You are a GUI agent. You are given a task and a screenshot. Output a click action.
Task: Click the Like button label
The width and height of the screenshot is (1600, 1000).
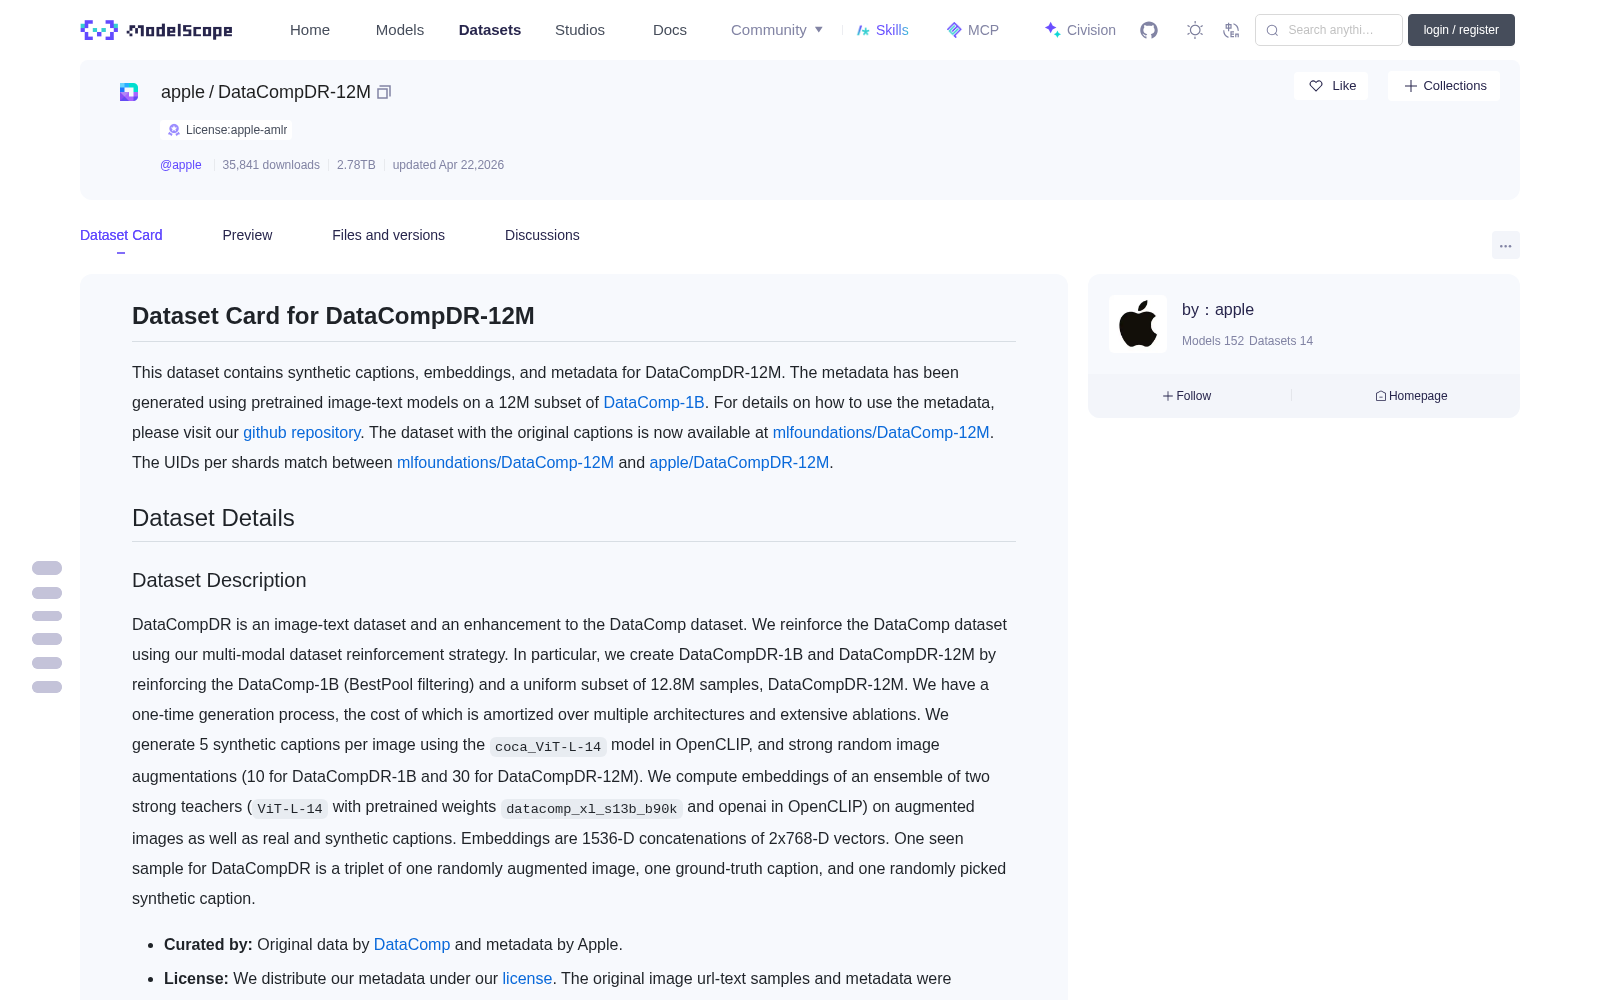1344,86
